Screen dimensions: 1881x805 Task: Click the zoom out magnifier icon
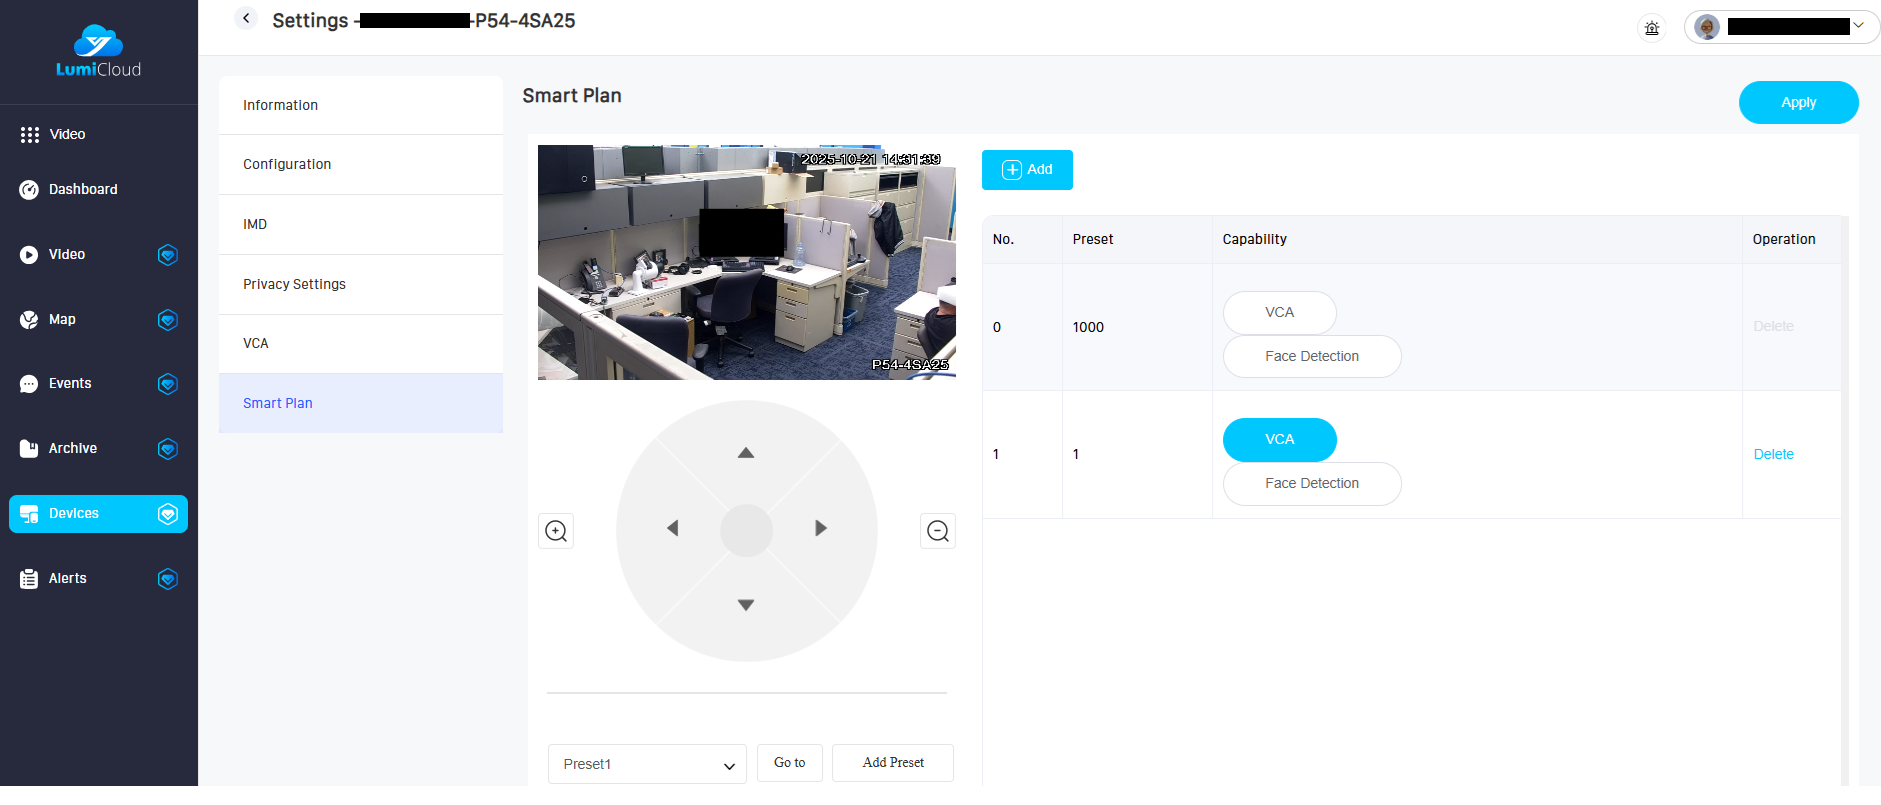pos(937,531)
